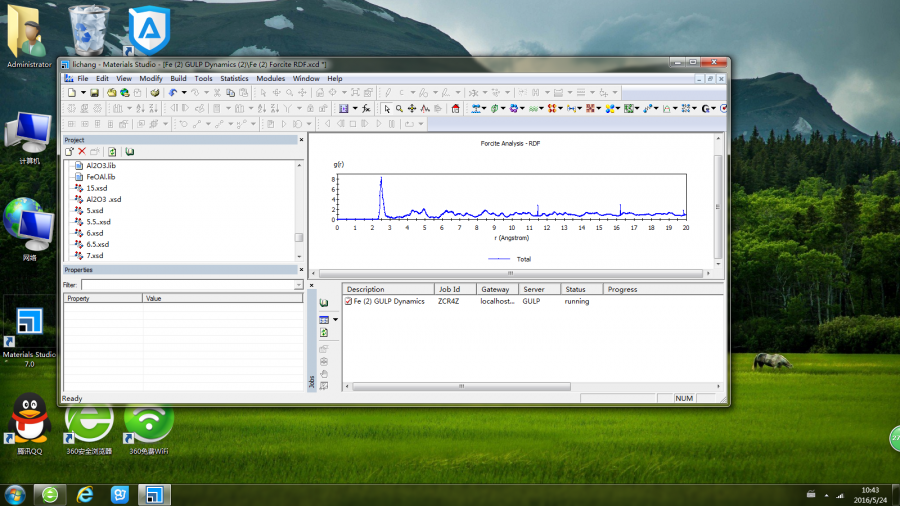Select FeOAl.lib in the project tree
Viewport: 900px width, 506px height.
[101, 176]
